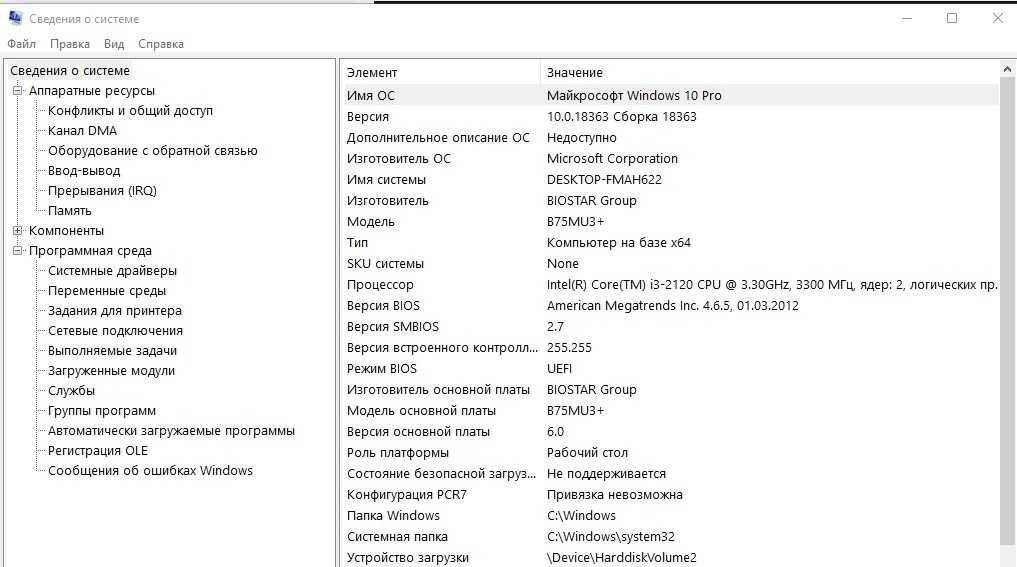The image size is (1017, 567).
Task: Select Сообщения об ошибках Windows
Action: (x=150, y=471)
